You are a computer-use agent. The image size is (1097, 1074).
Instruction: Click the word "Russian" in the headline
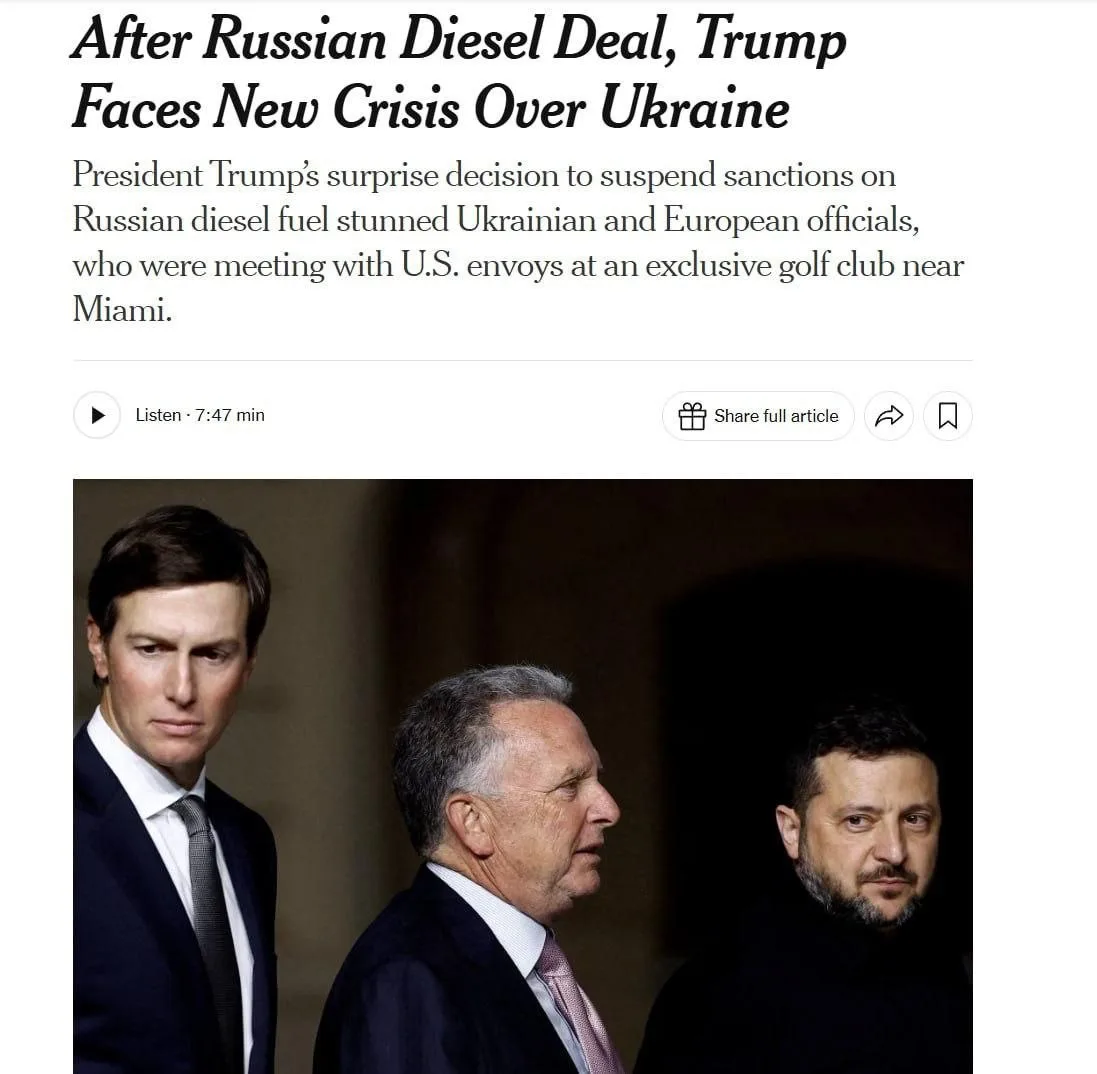click(x=295, y=38)
